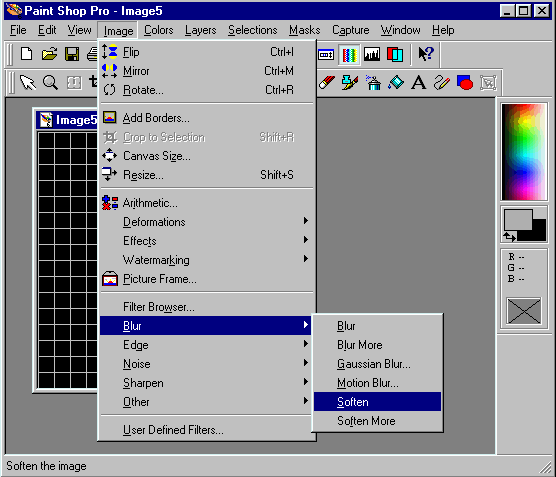The image size is (556, 477).
Task: Open Picture Frame... wizard
Action: (x=207, y=279)
